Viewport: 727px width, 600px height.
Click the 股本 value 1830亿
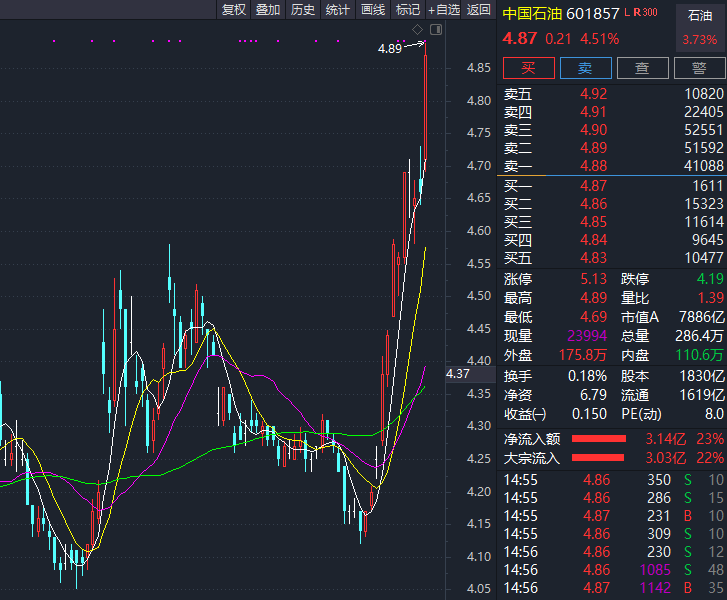click(702, 376)
